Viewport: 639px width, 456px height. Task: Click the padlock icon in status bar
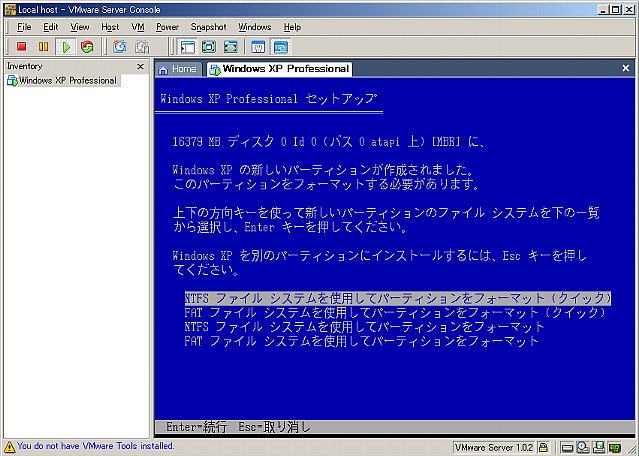click(x=543, y=447)
